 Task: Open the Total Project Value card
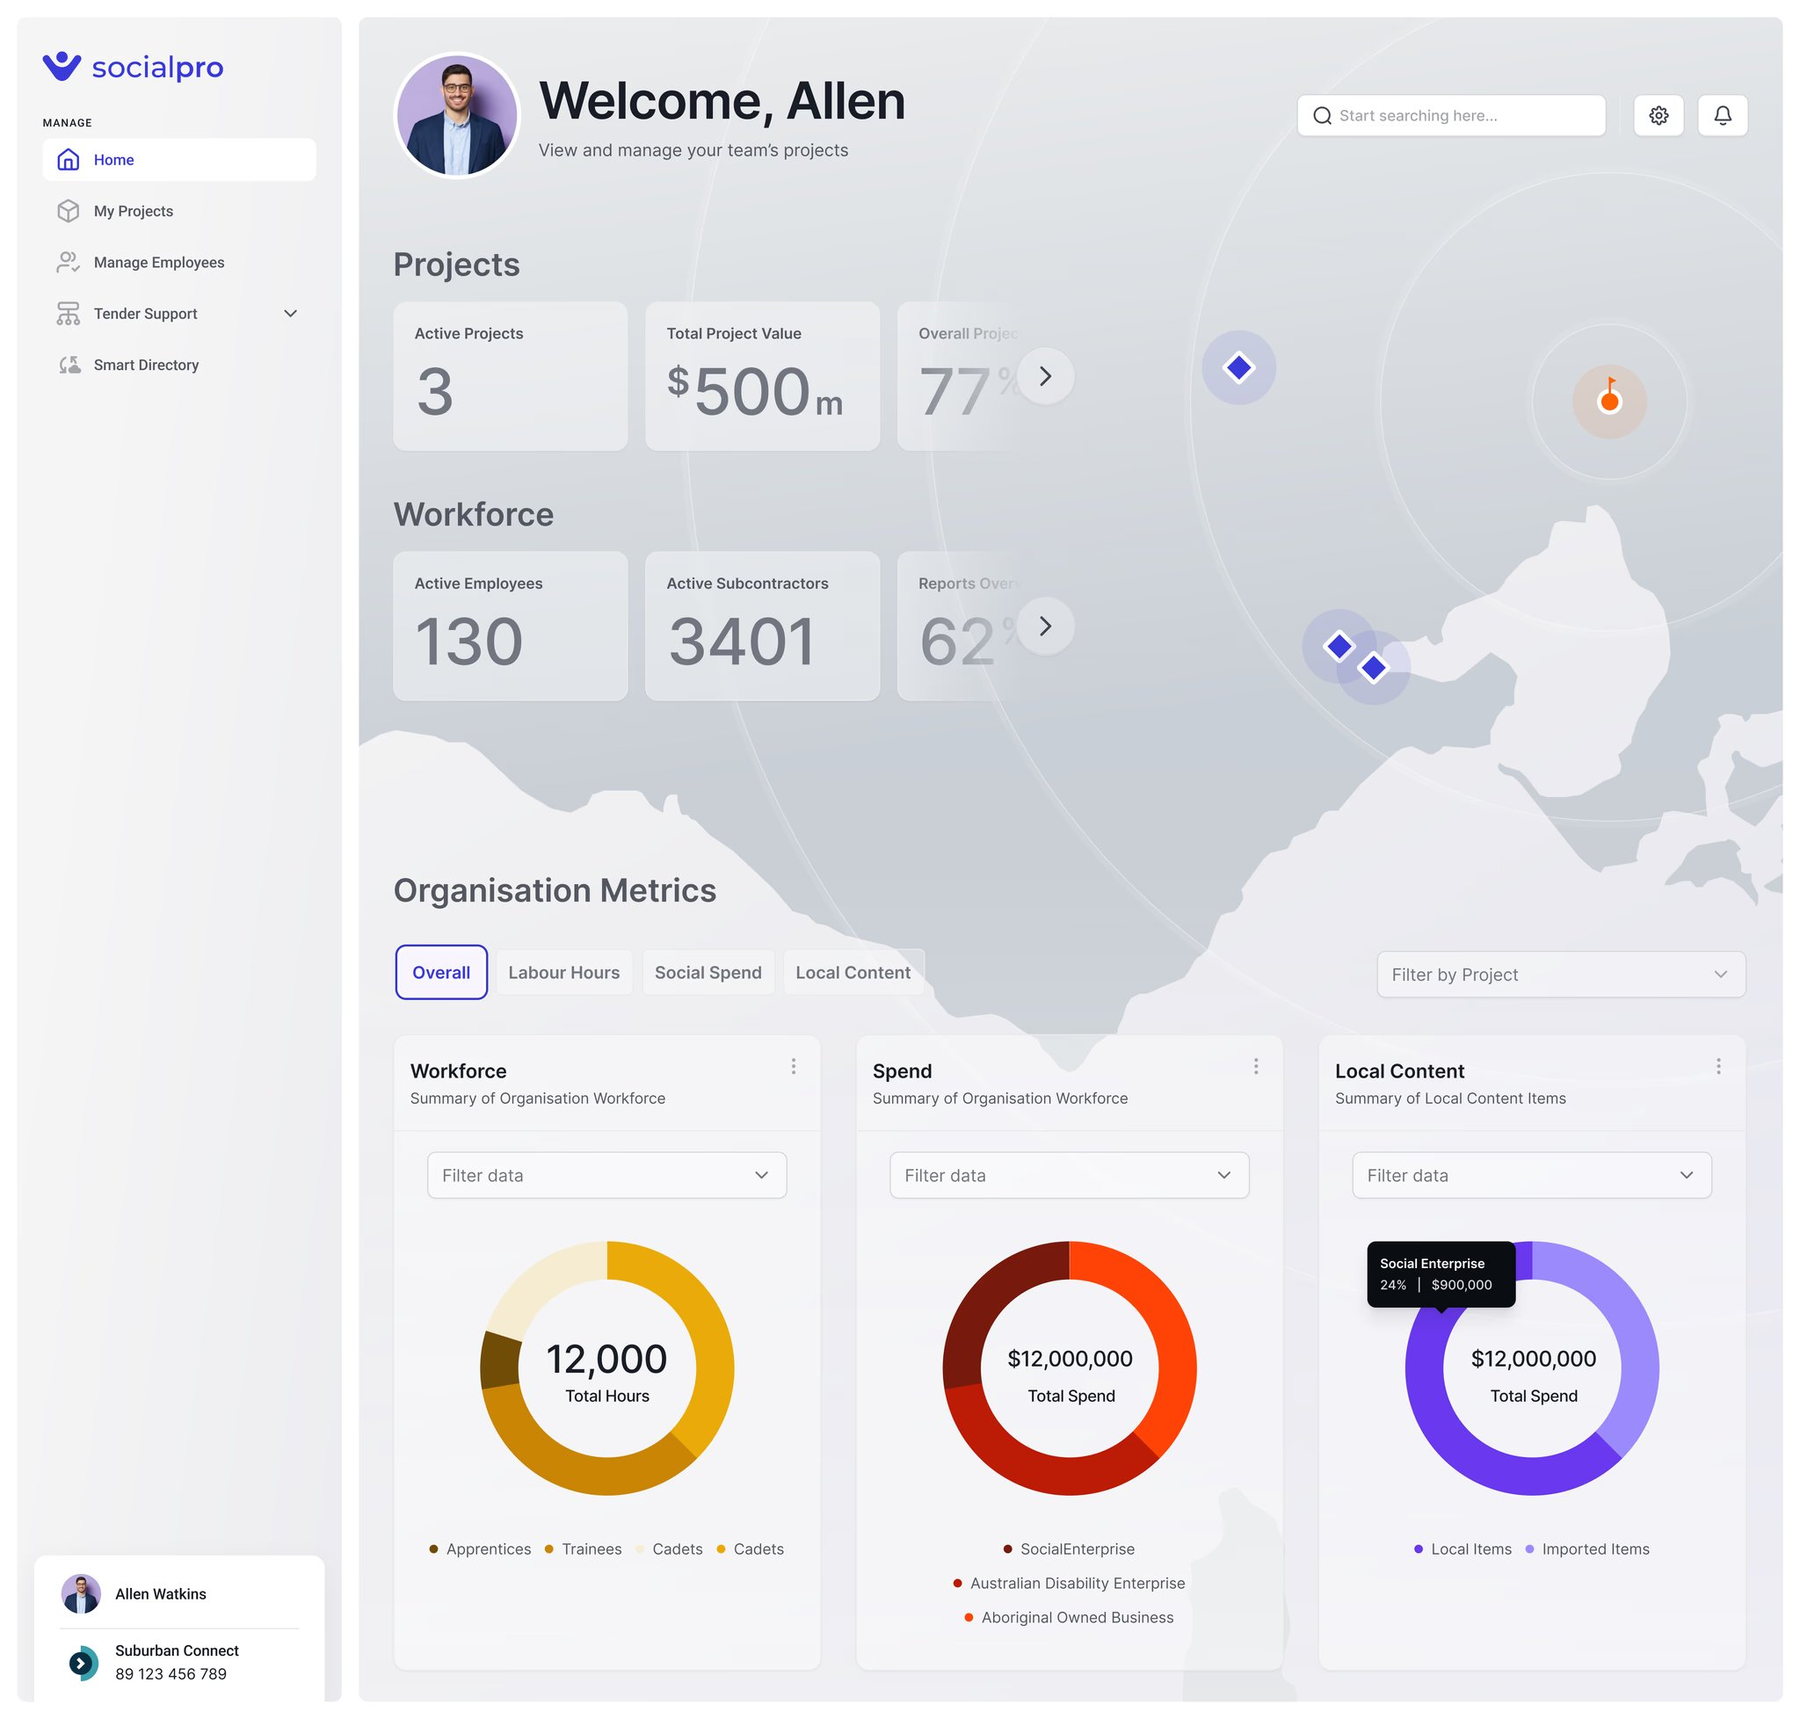[x=762, y=376]
